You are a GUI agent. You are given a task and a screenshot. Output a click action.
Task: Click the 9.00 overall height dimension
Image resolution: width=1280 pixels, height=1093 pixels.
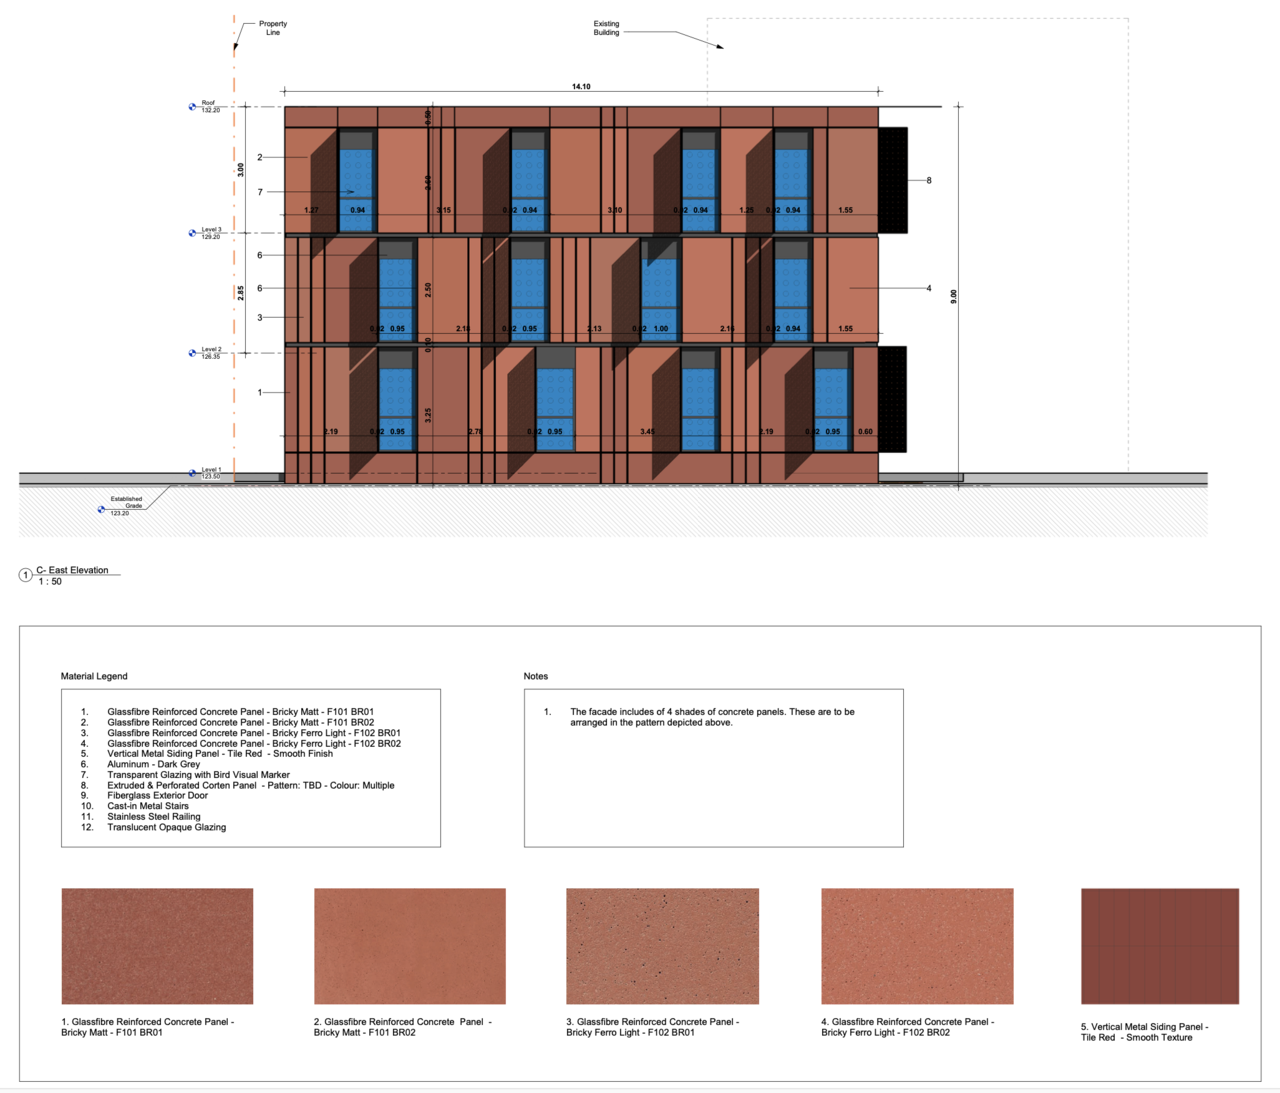tap(954, 297)
